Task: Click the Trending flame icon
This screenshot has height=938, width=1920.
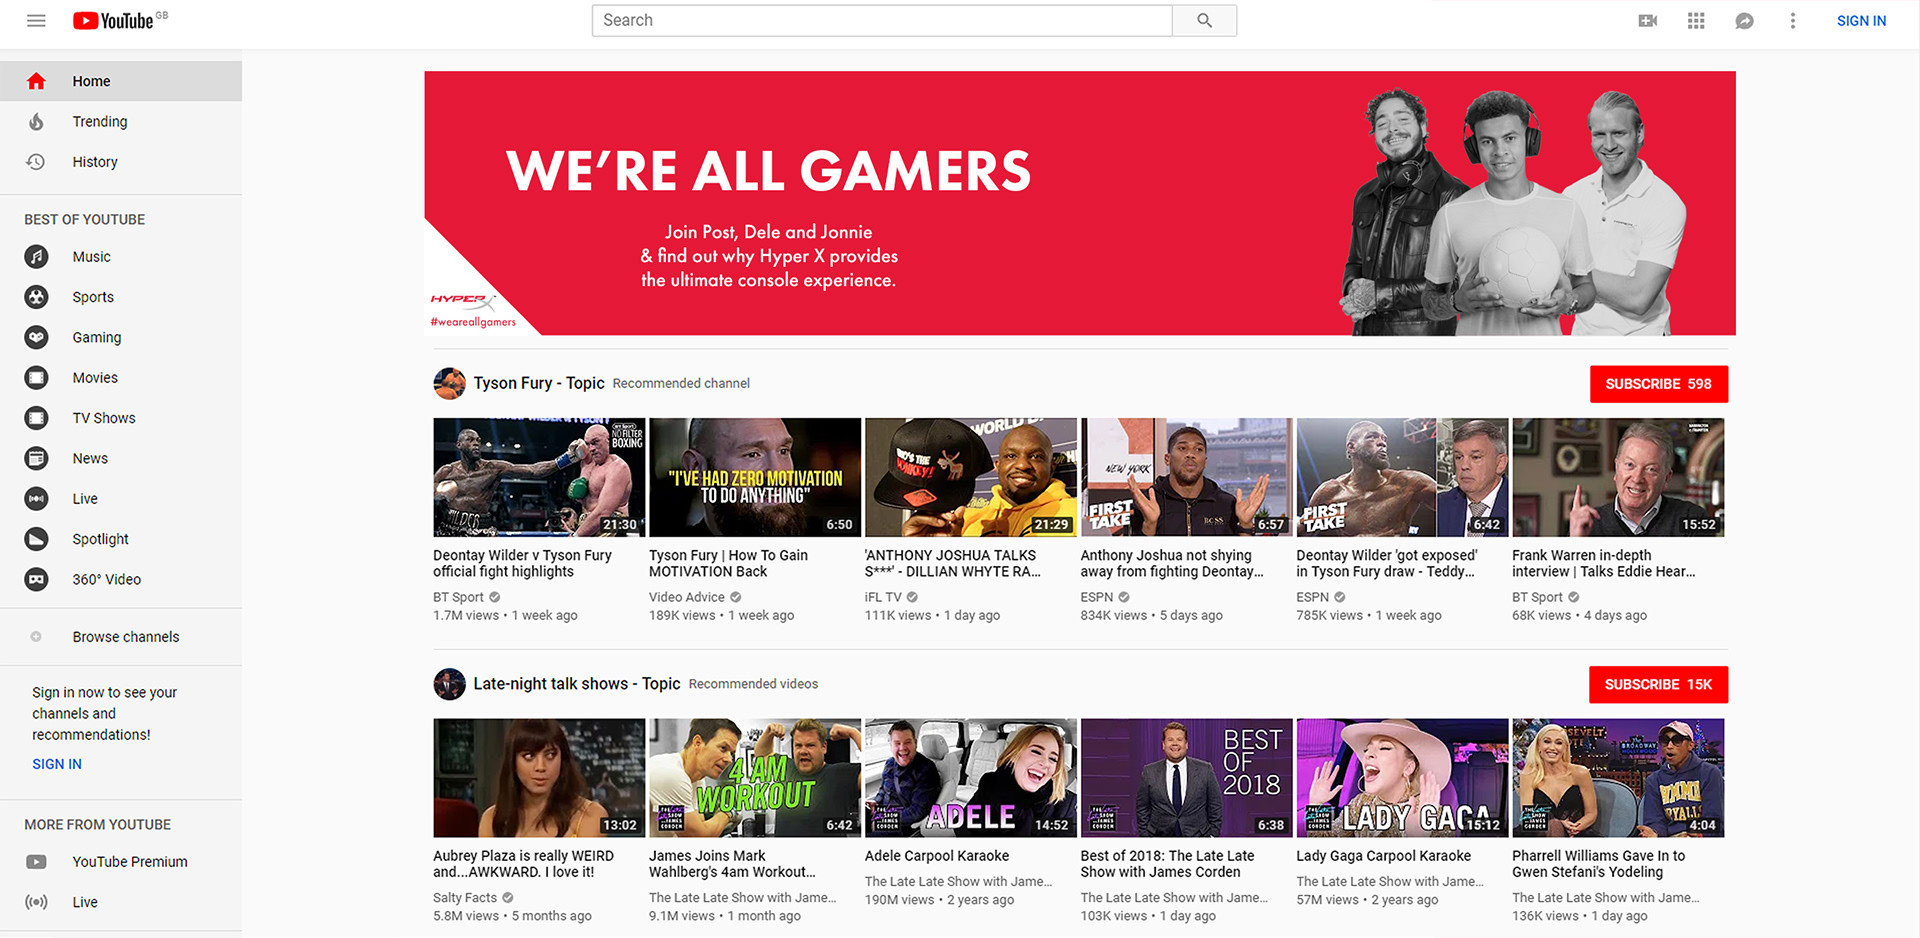Action: click(x=36, y=121)
